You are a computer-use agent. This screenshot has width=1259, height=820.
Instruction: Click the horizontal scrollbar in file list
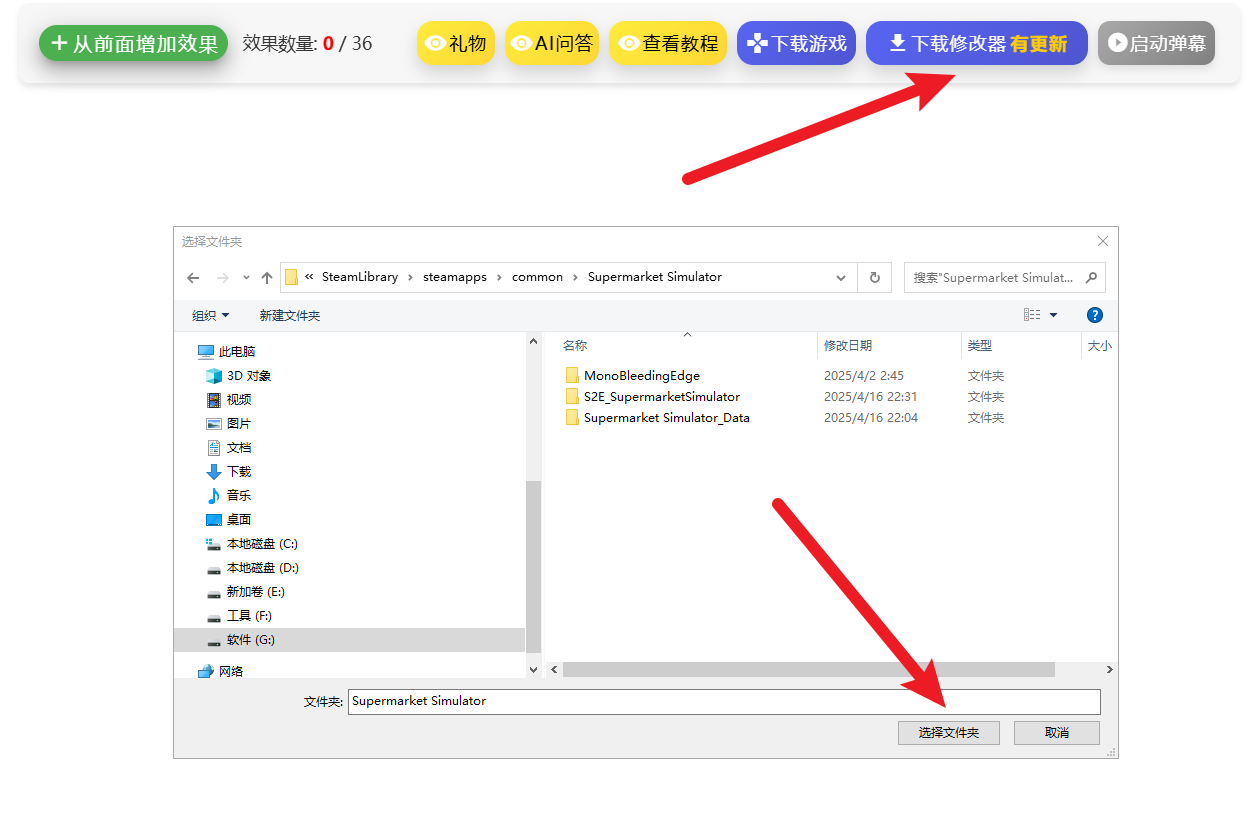[x=808, y=670]
